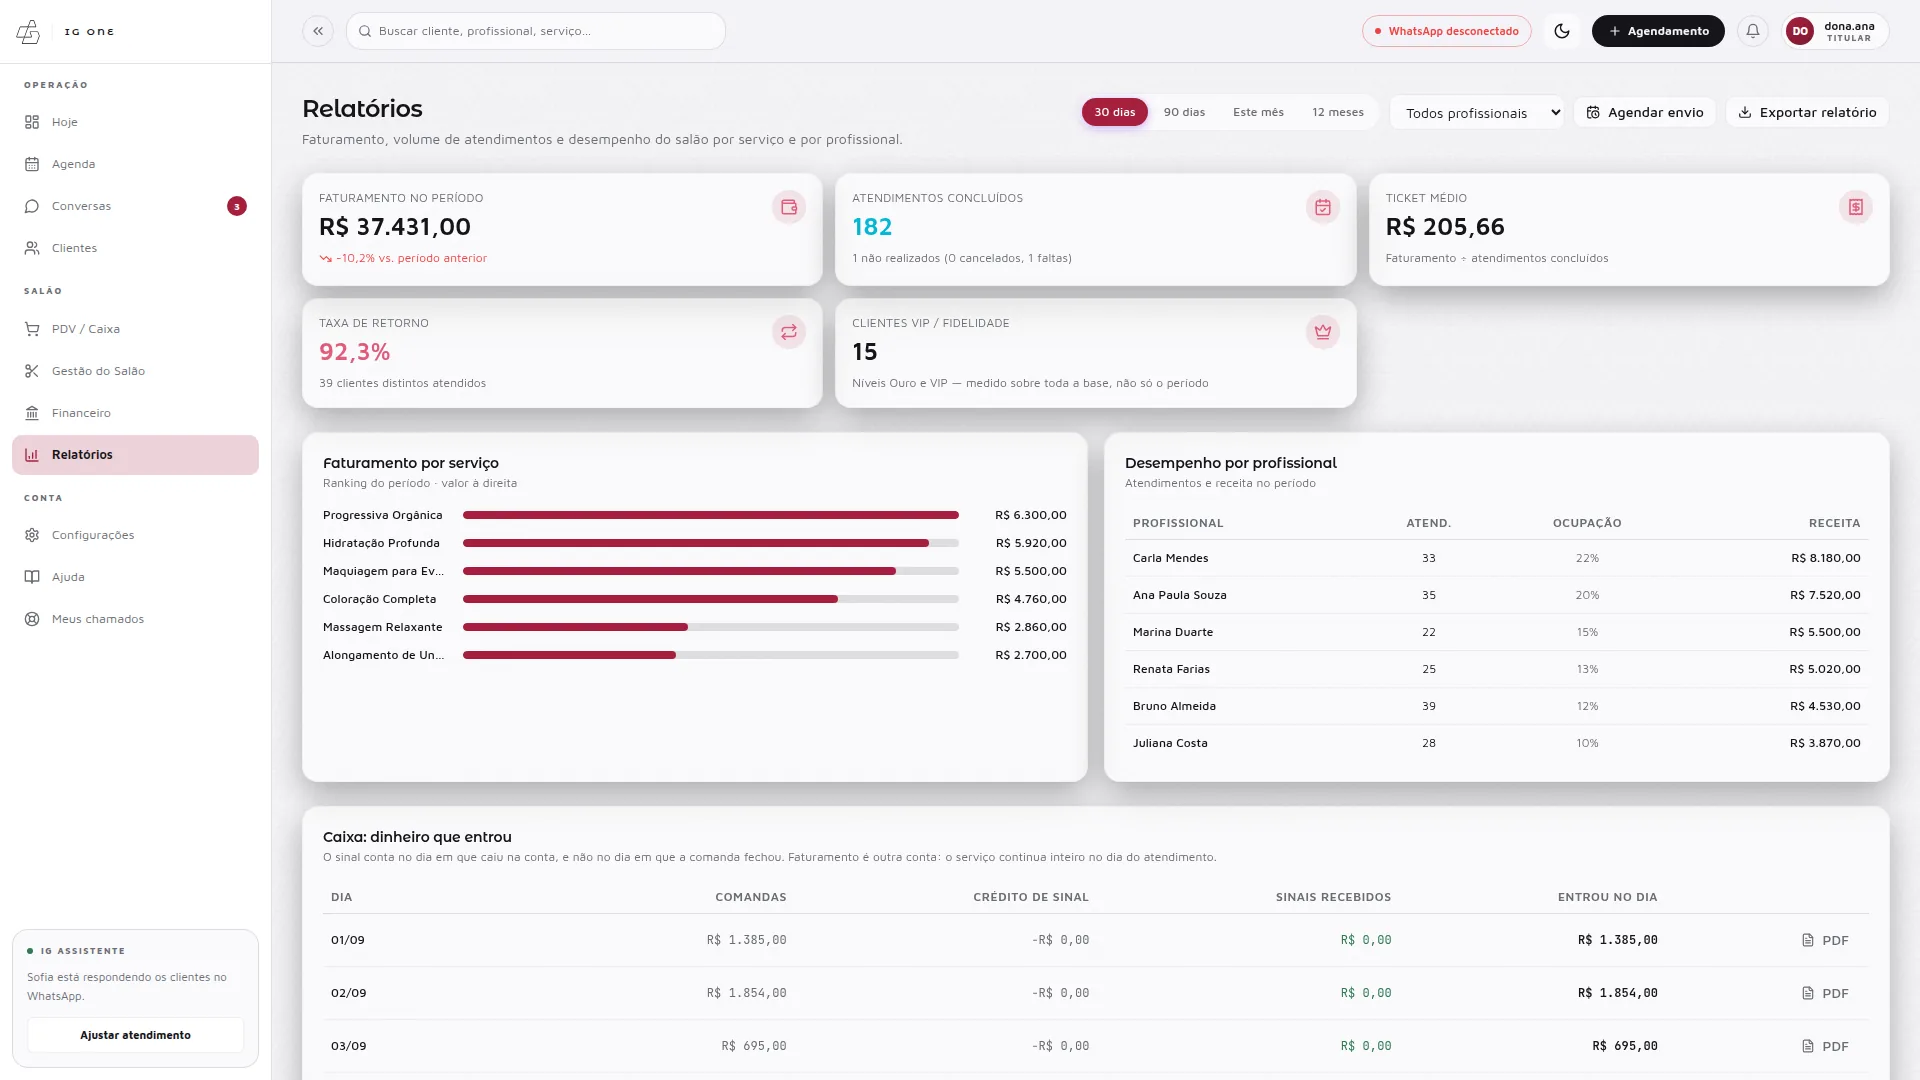Screen dimensions: 1920x1080
Task: Click the Agendar envio button
Action: click(x=1645, y=112)
